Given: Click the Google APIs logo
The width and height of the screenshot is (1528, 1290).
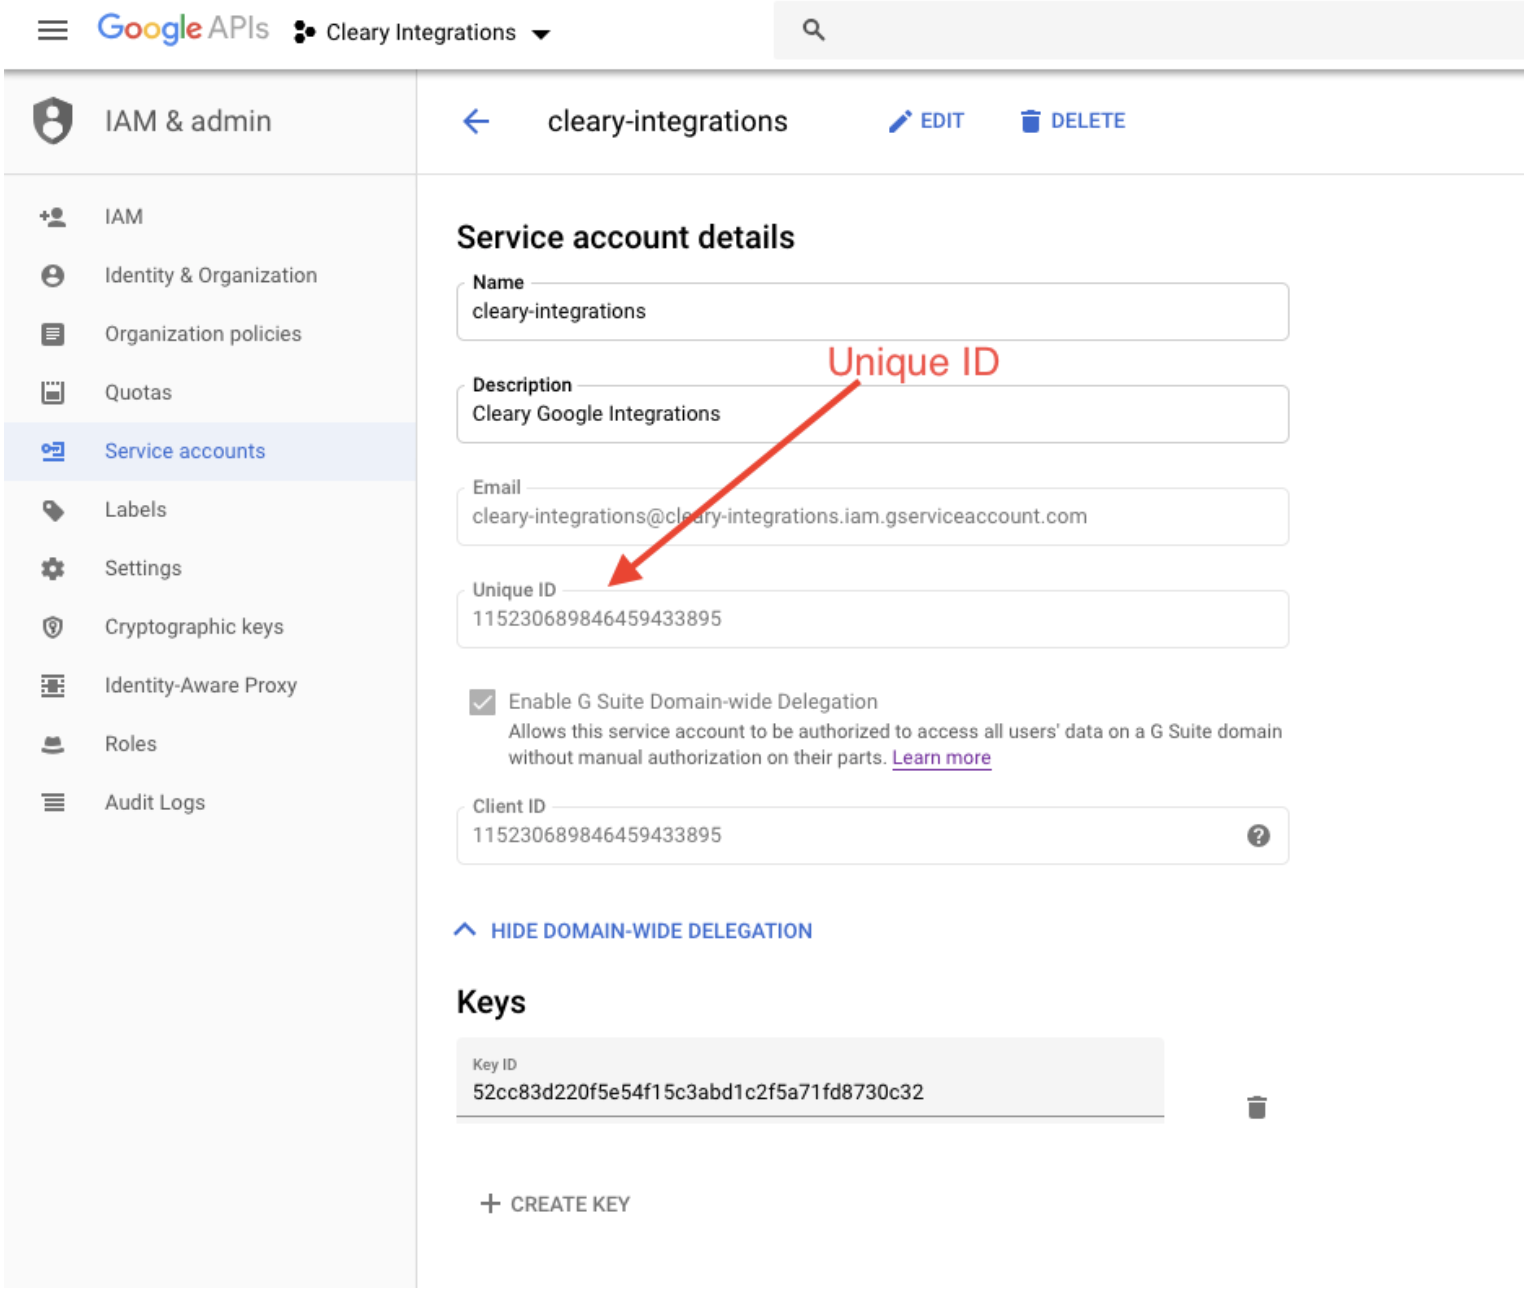Looking at the screenshot, I should point(183,29).
